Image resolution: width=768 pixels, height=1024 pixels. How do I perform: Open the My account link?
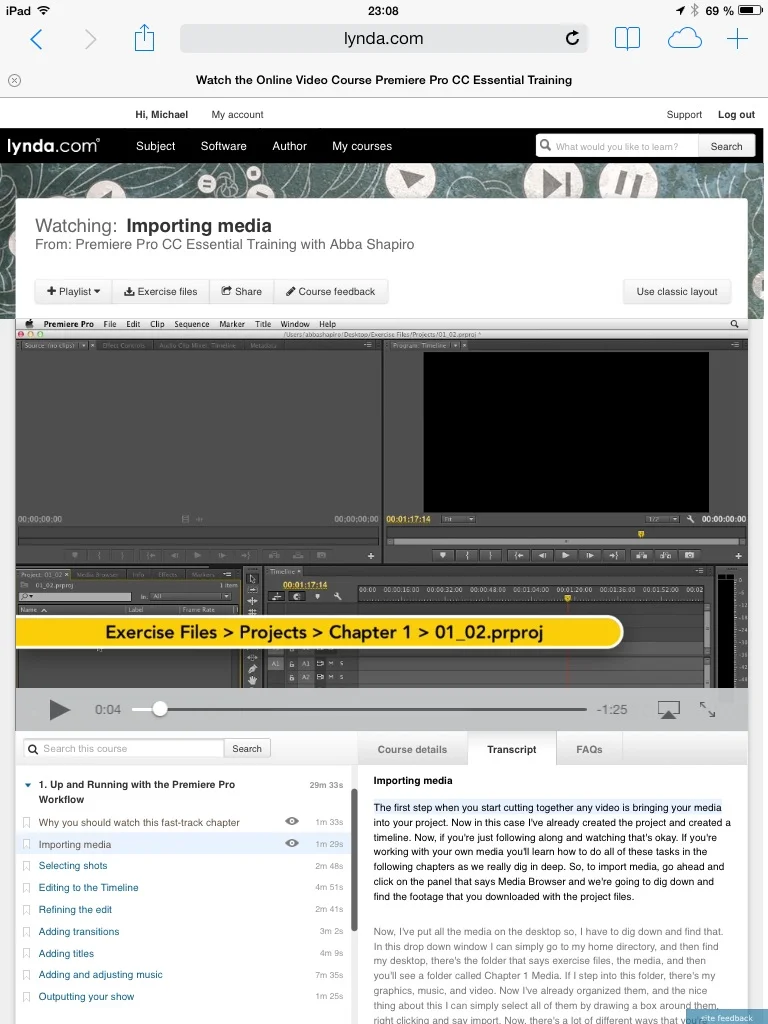(237, 114)
